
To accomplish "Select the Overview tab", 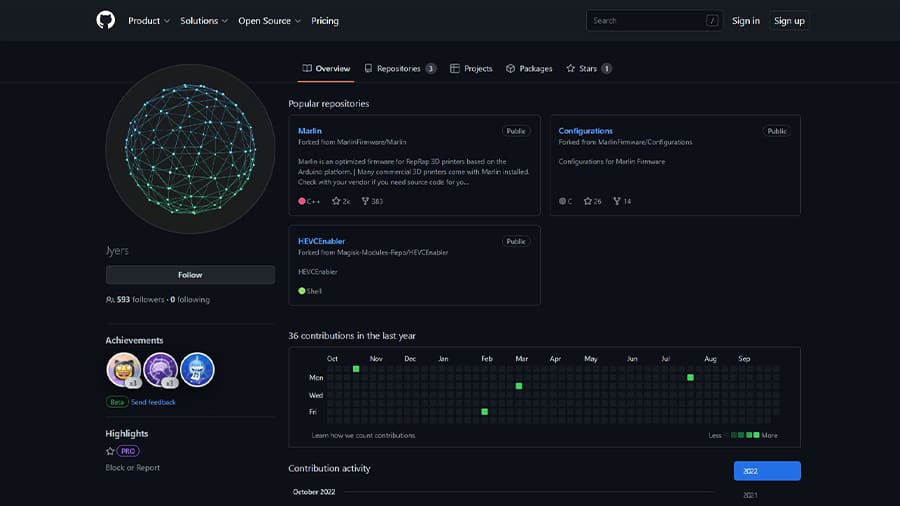I will [326, 68].
